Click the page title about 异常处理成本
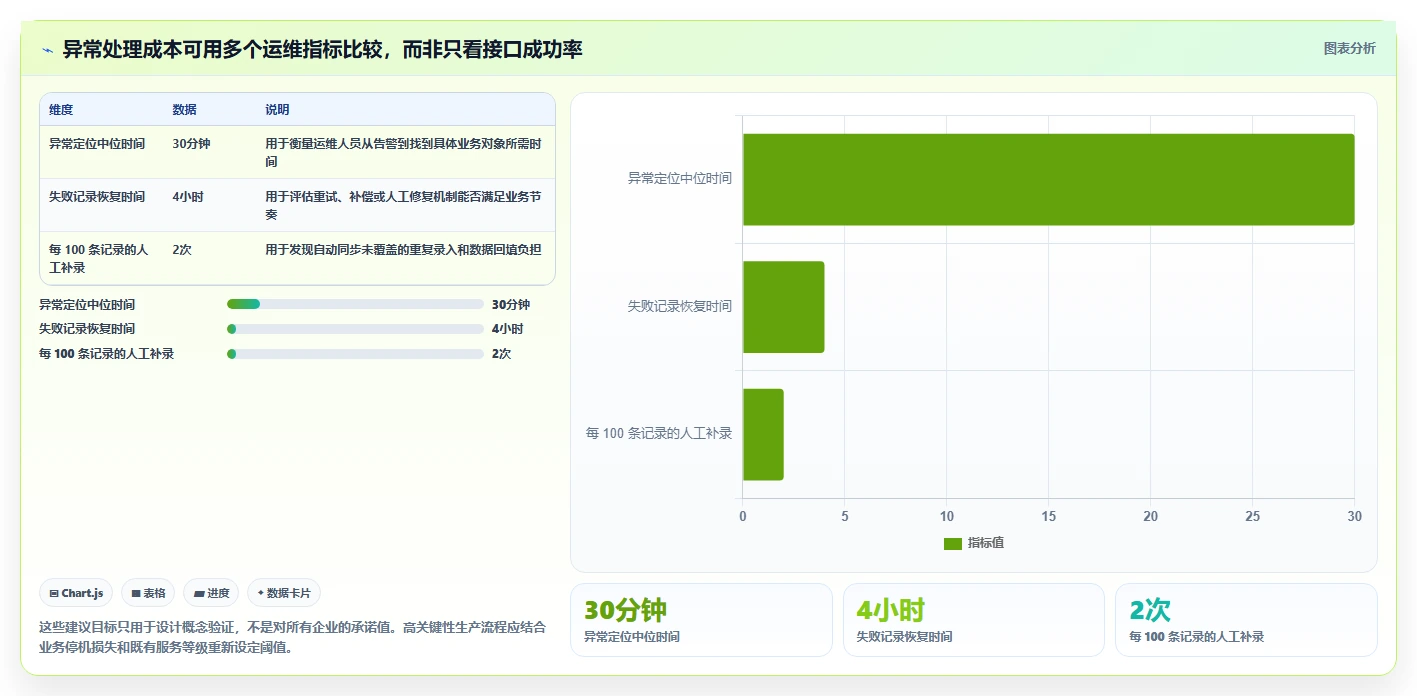Image resolution: width=1417 pixels, height=696 pixels. point(322,49)
